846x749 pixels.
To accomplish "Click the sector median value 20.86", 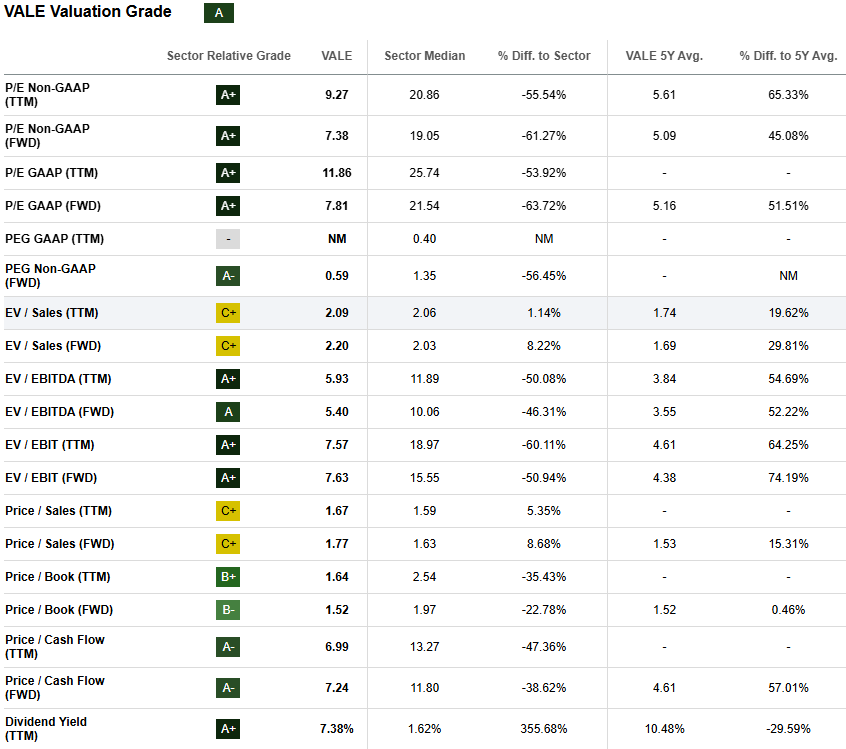I will pos(425,95).
